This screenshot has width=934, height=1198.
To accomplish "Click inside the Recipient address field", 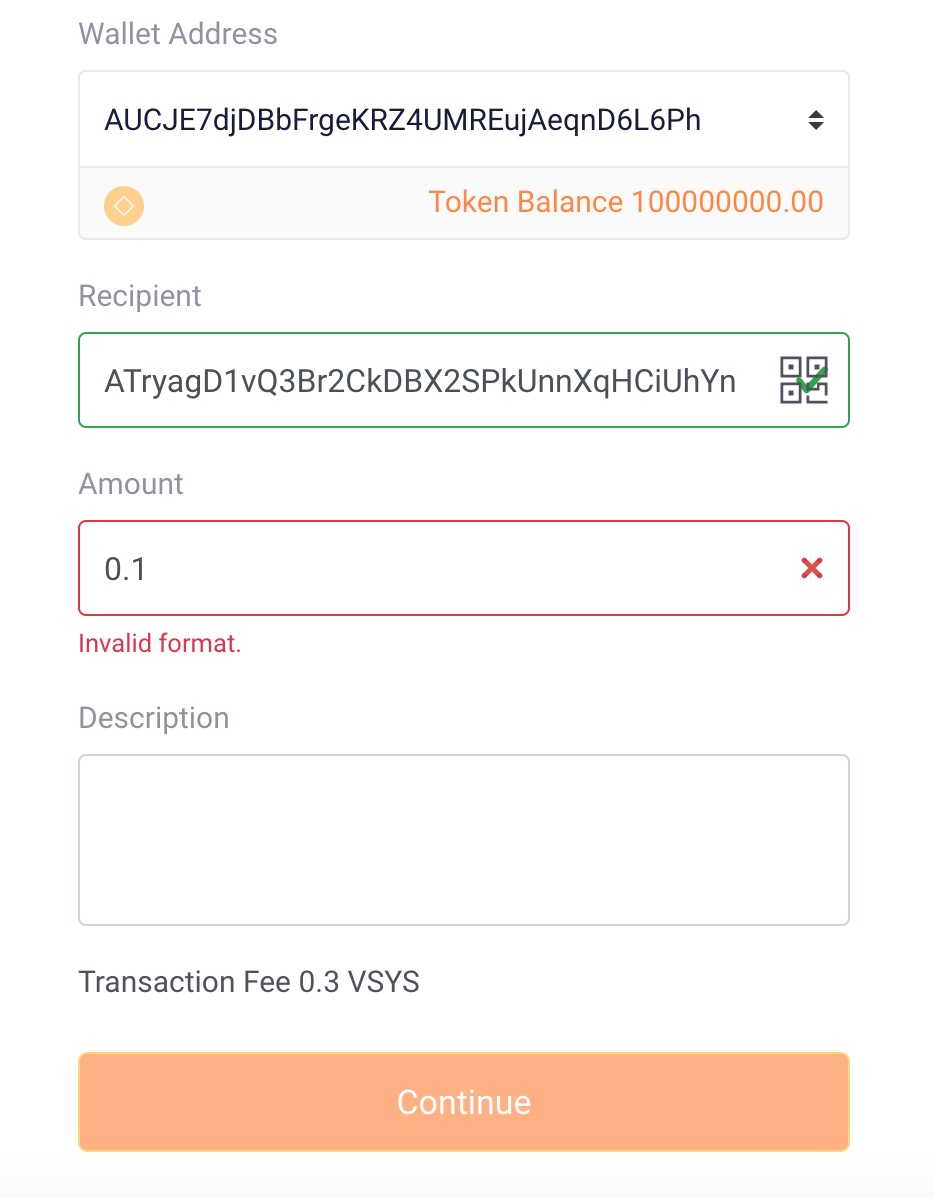I will pyautogui.click(x=420, y=380).
